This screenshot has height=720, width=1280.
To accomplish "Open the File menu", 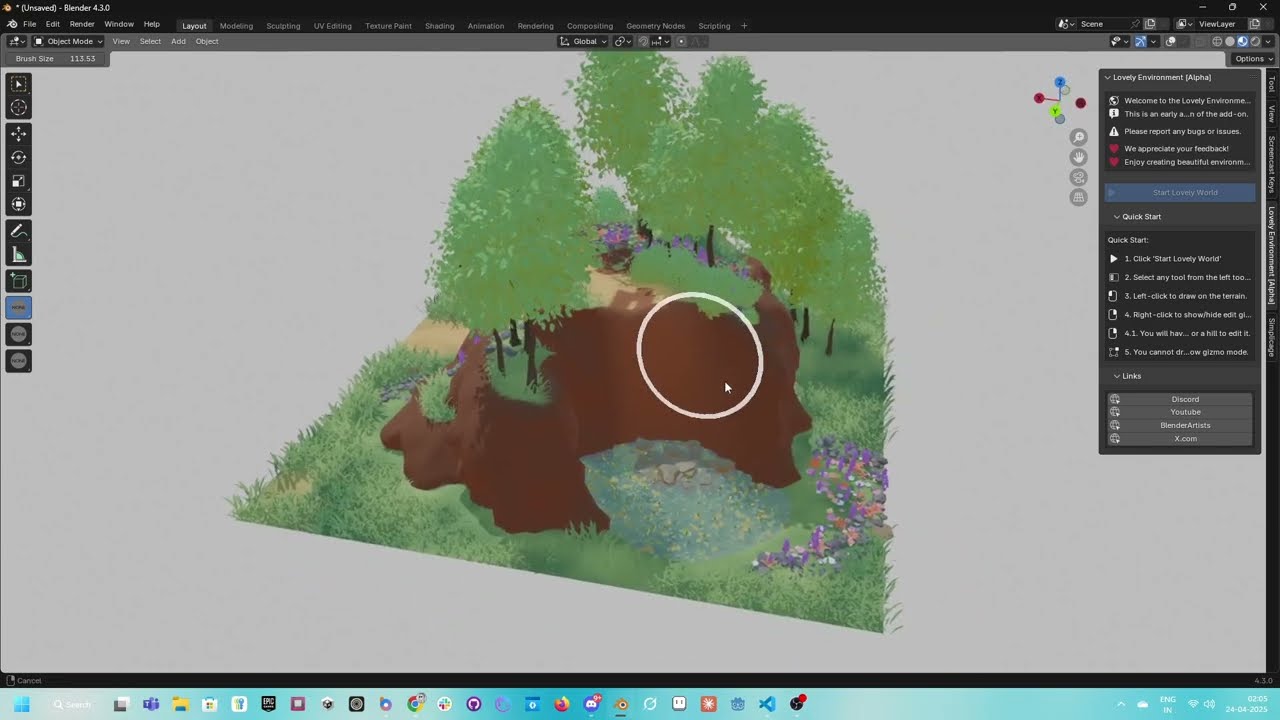I will coord(30,24).
